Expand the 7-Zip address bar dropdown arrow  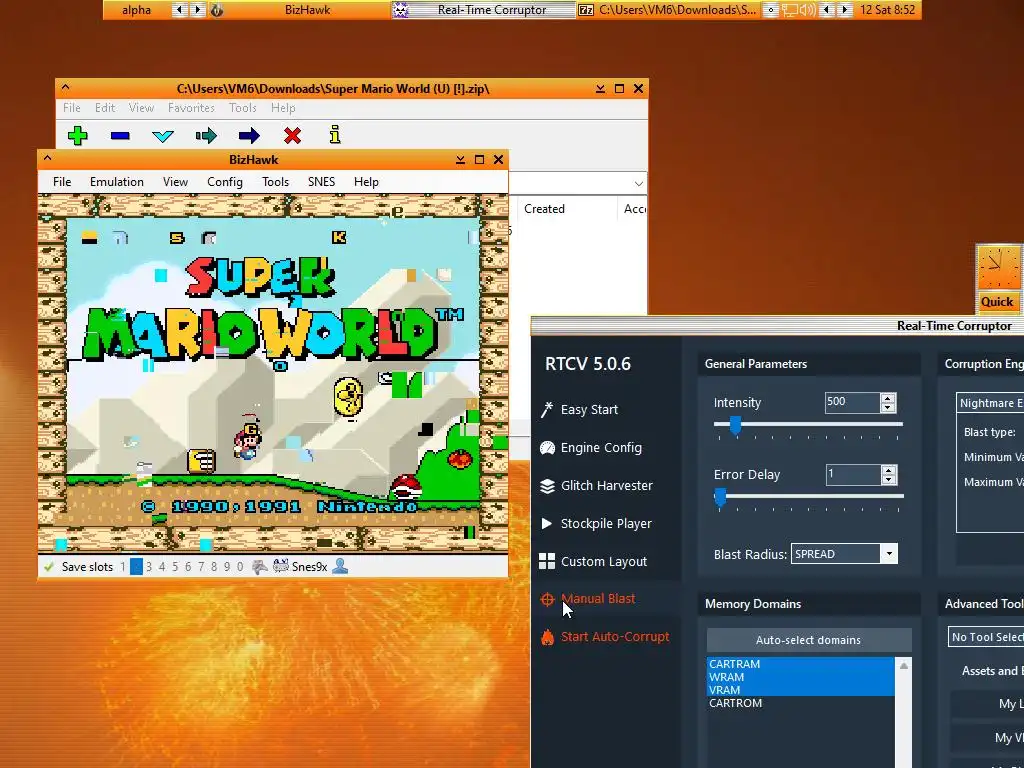click(639, 184)
